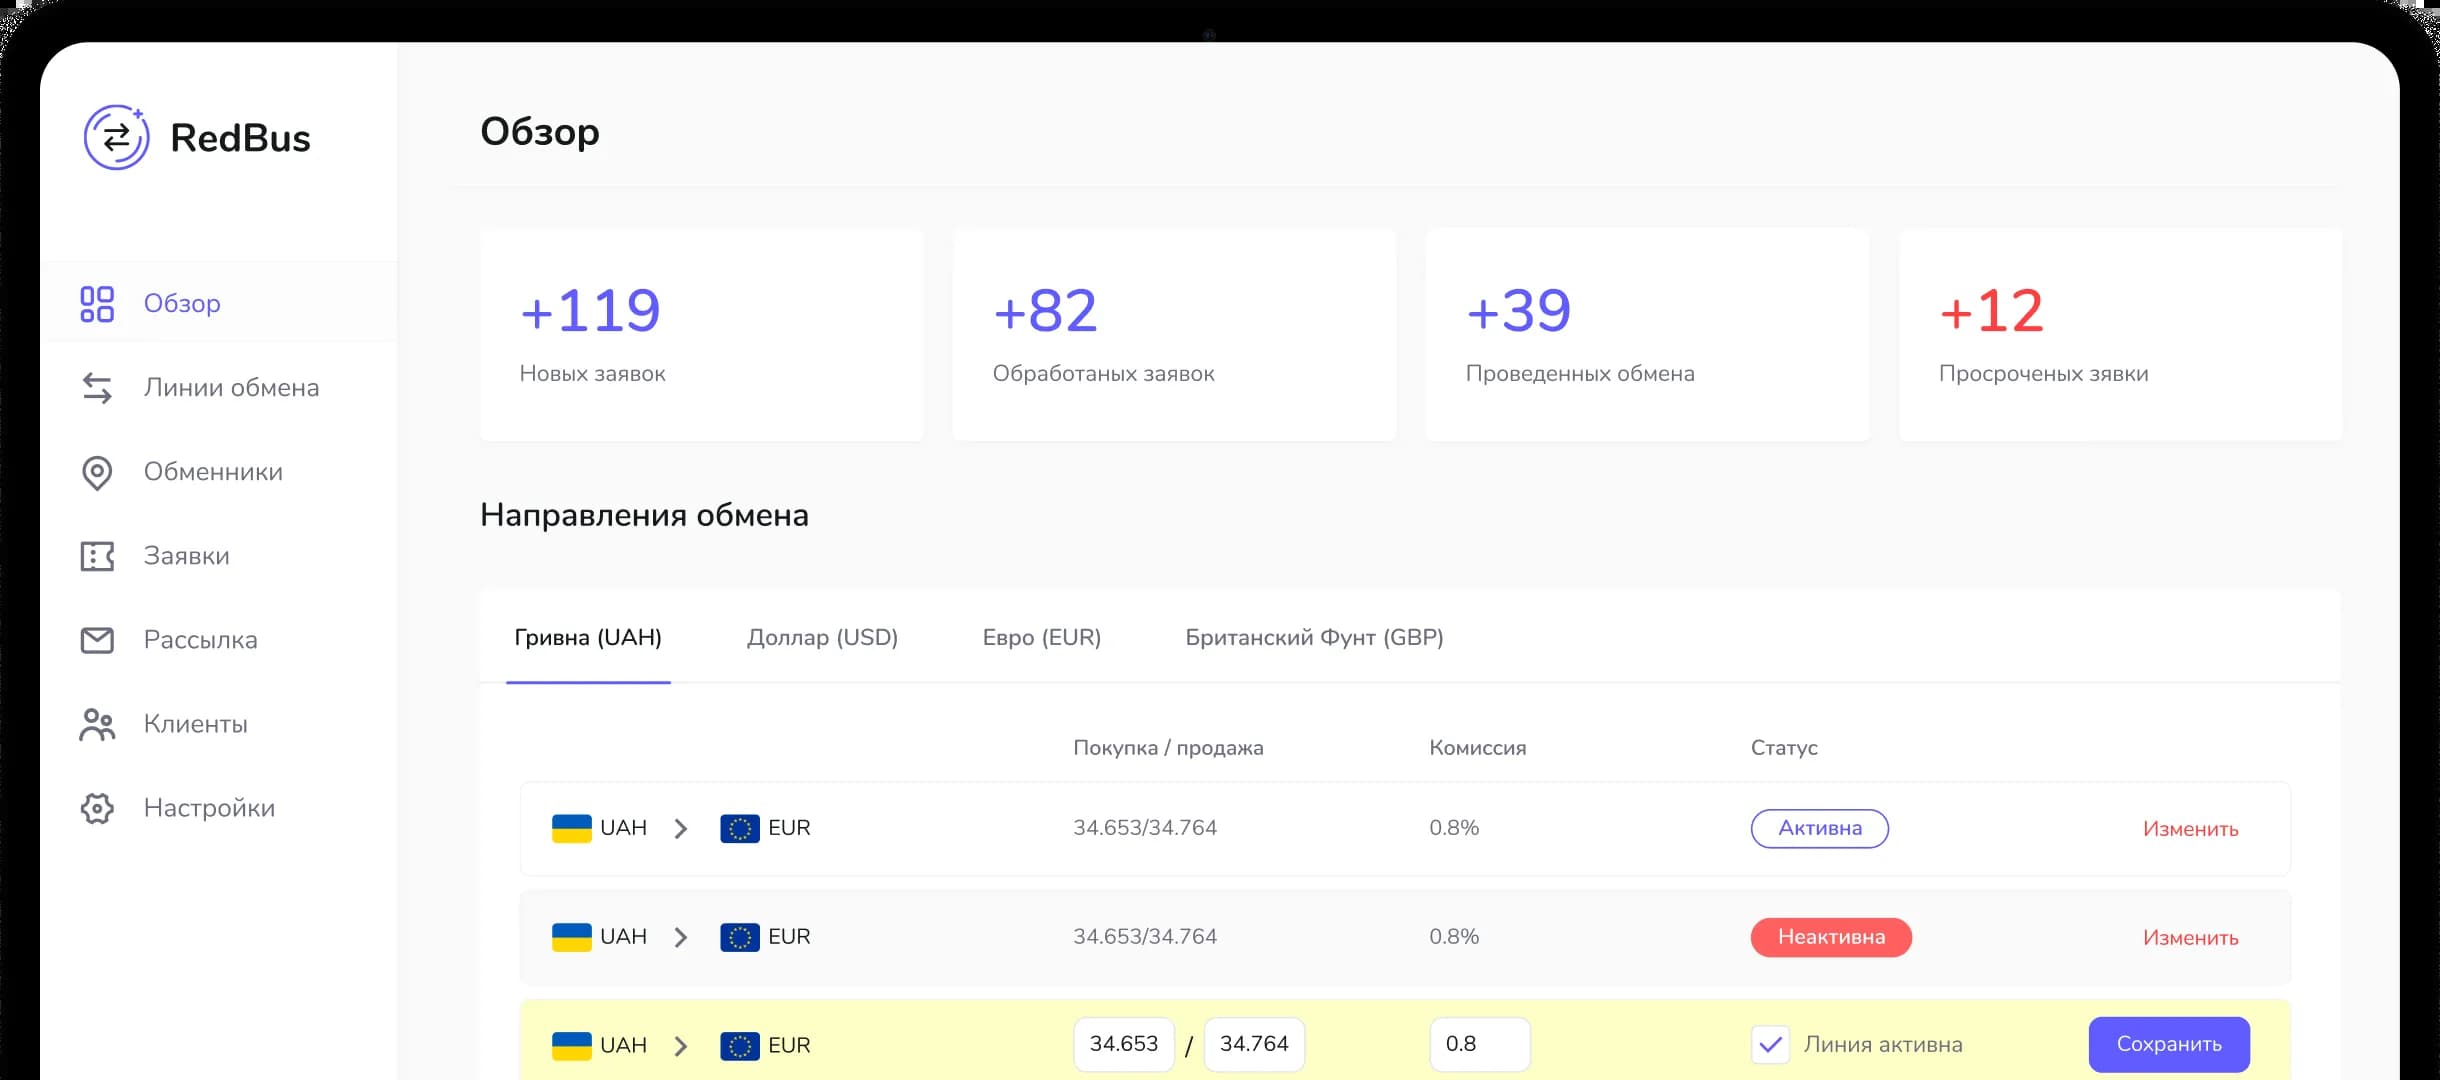The image size is (2440, 1080).
Task: Click 0.8% commission in Неактивна row
Action: [1454, 937]
